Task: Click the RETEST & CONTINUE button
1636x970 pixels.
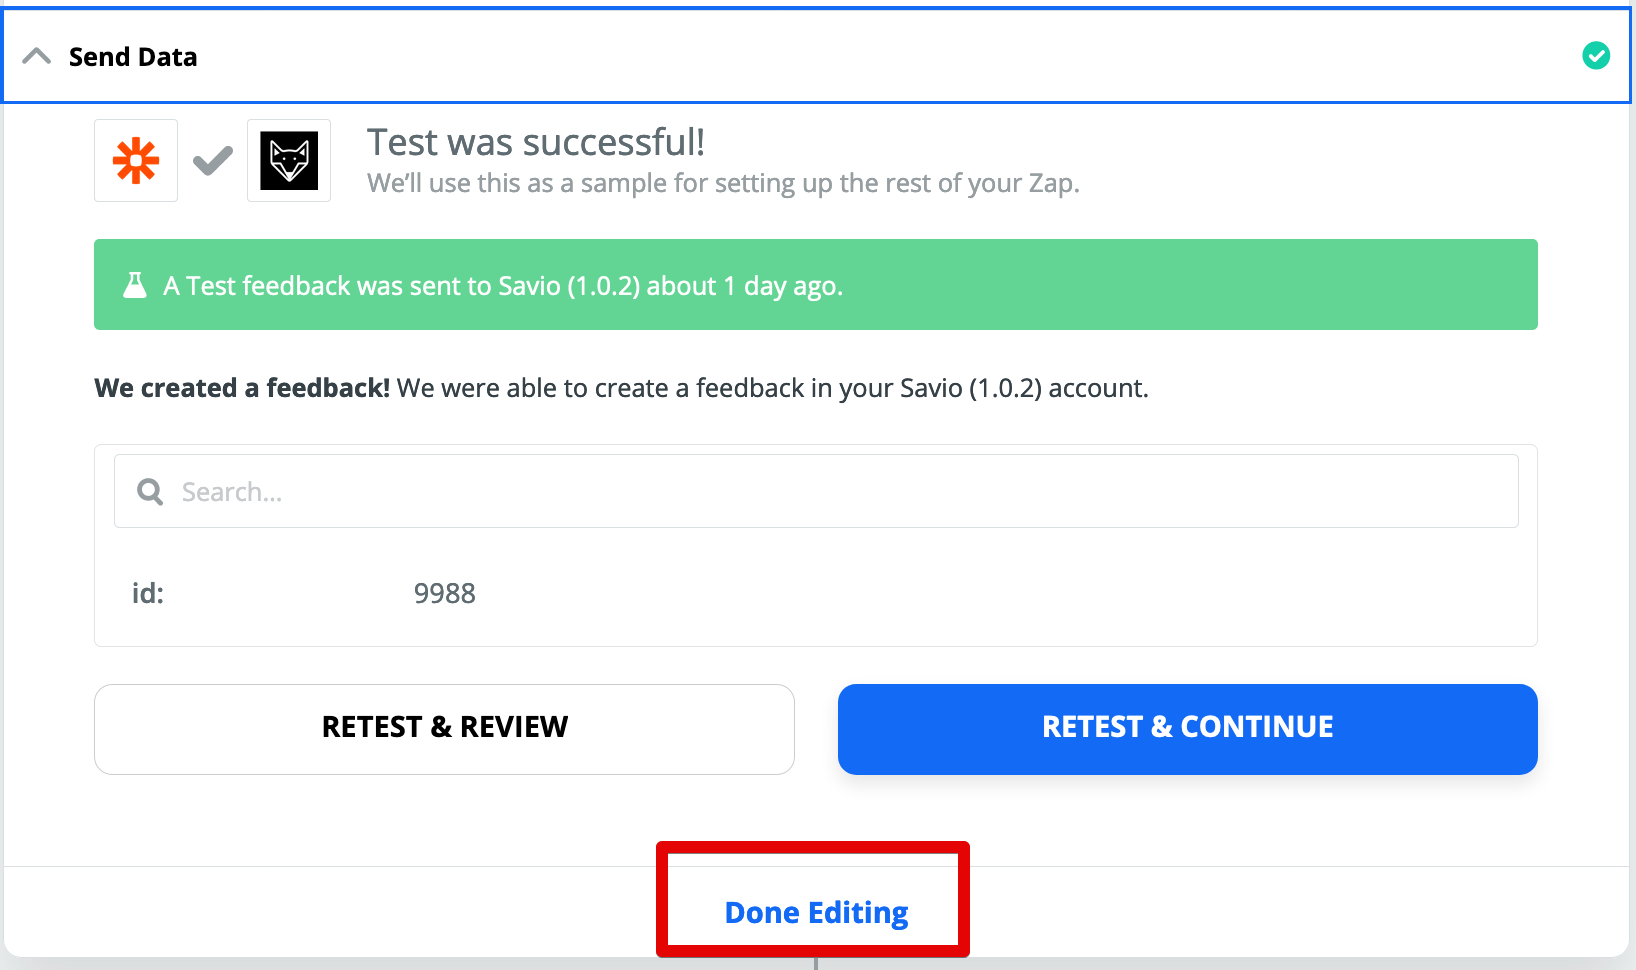Action: pyautogui.click(x=1188, y=729)
